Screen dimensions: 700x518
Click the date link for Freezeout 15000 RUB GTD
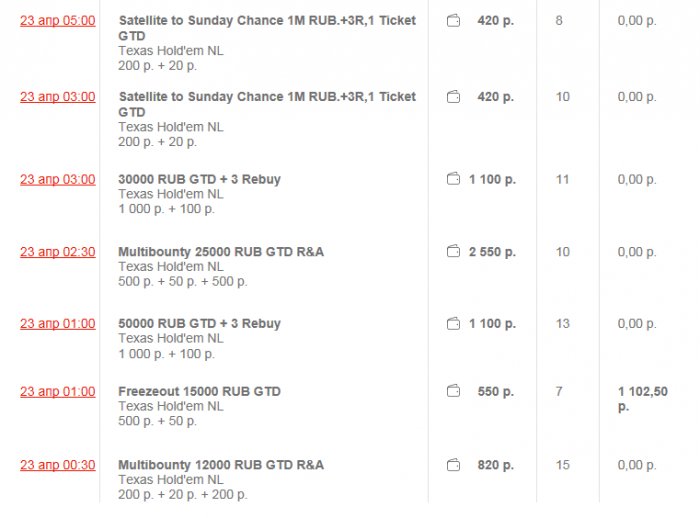click(x=58, y=392)
